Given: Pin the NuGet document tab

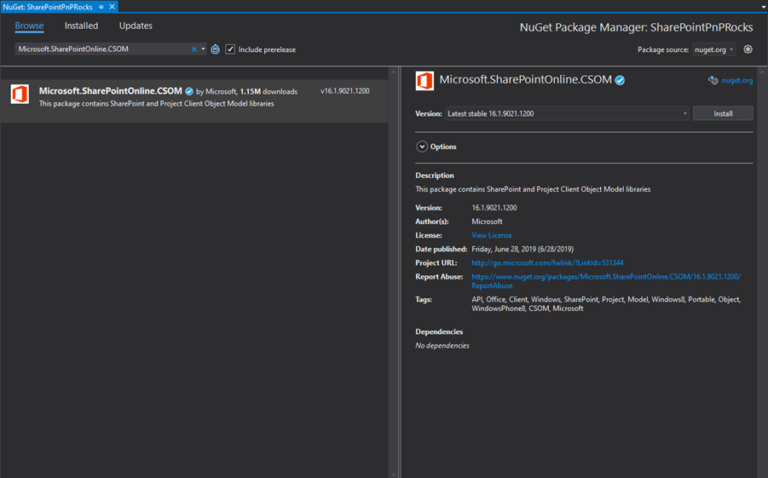Looking at the screenshot, I should (101, 6).
